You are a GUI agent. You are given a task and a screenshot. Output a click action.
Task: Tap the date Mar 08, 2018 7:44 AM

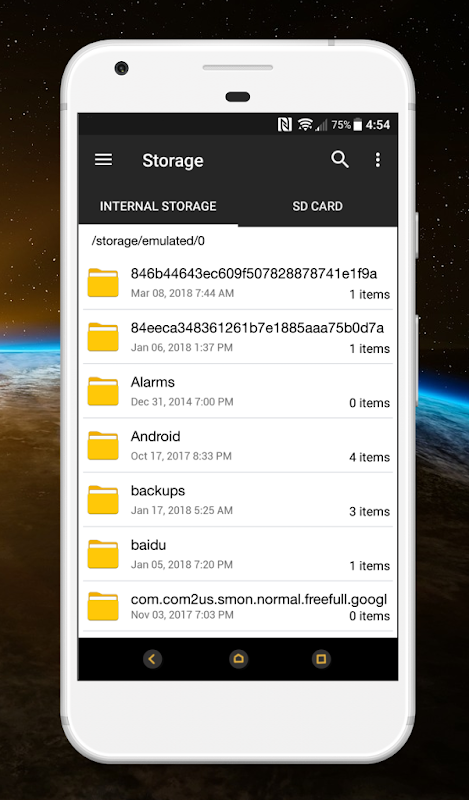click(182, 293)
